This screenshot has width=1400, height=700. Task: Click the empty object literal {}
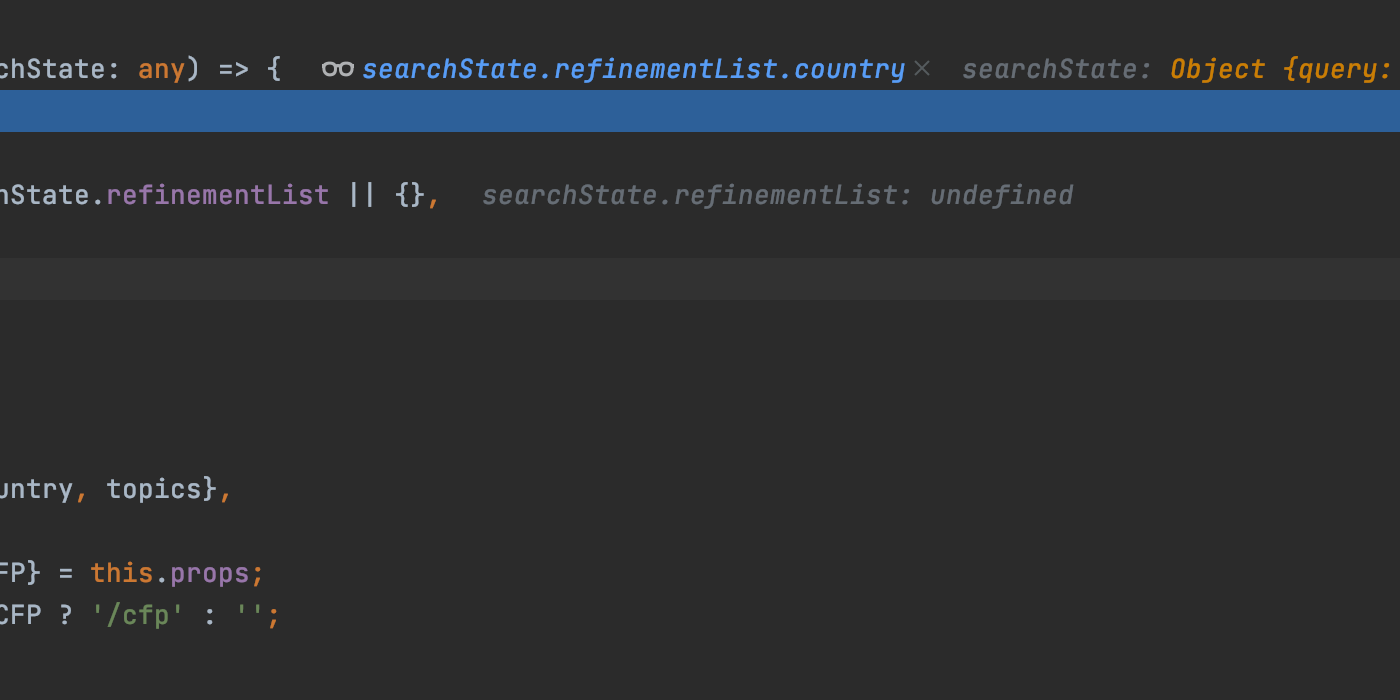click(x=410, y=194)
